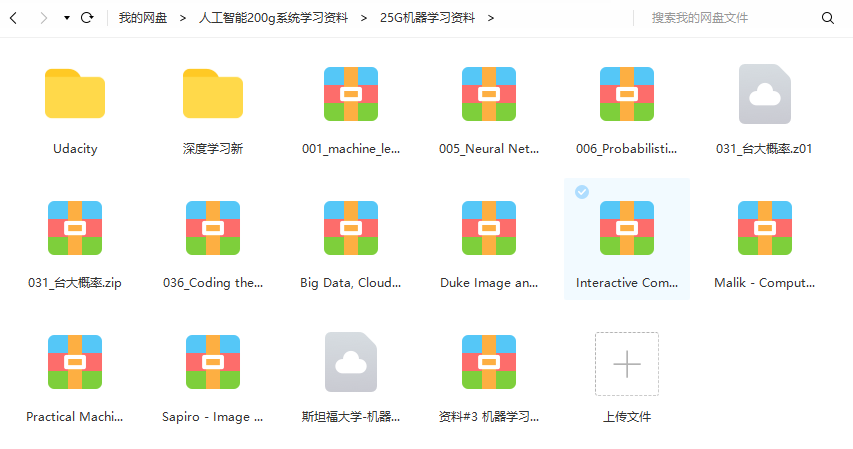Image resolution: width=853 pixels, height=449 pixels.
Task: Navigate to 25G机器学习资料 breadcrumb
Action: pos(428,18)
